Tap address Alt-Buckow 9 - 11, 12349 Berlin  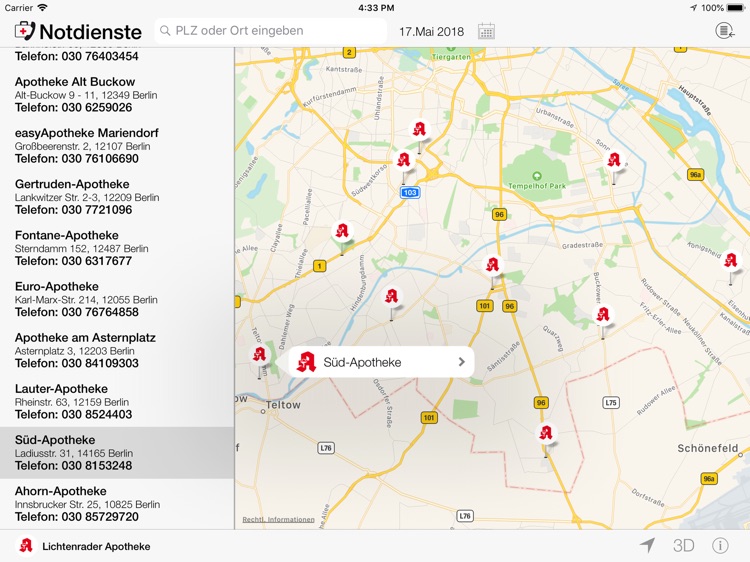[86, 95]
